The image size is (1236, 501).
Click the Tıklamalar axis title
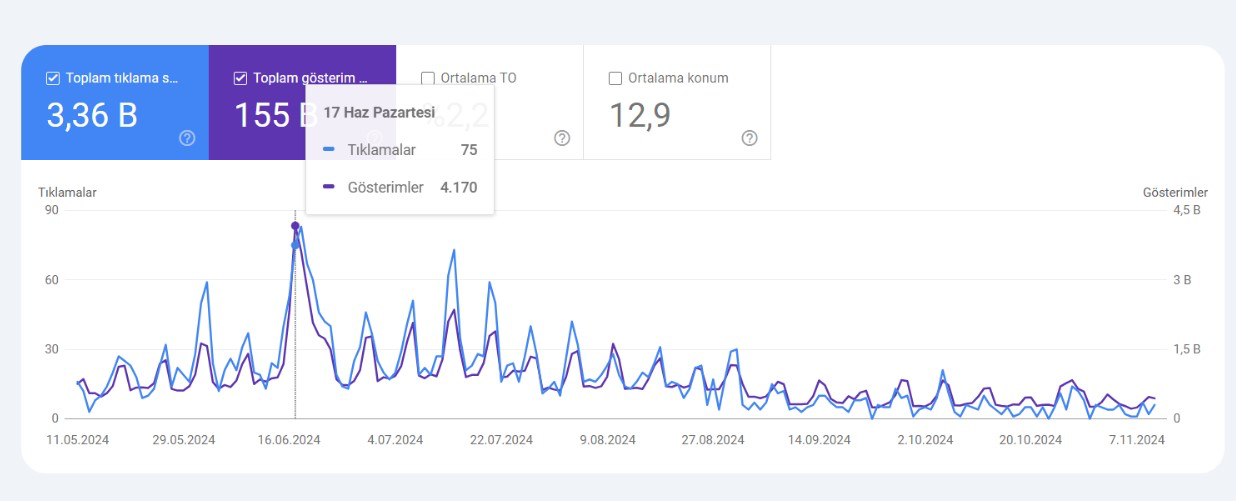(67, 192)
